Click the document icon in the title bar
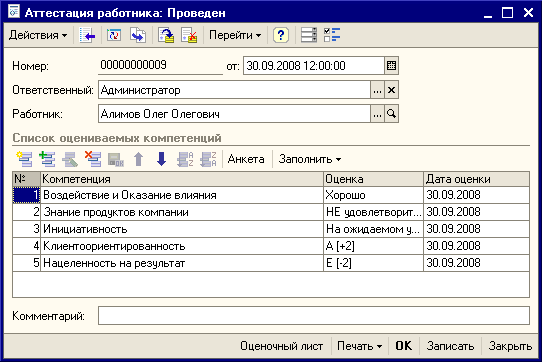Screen dimensions: 542x362 14,12
